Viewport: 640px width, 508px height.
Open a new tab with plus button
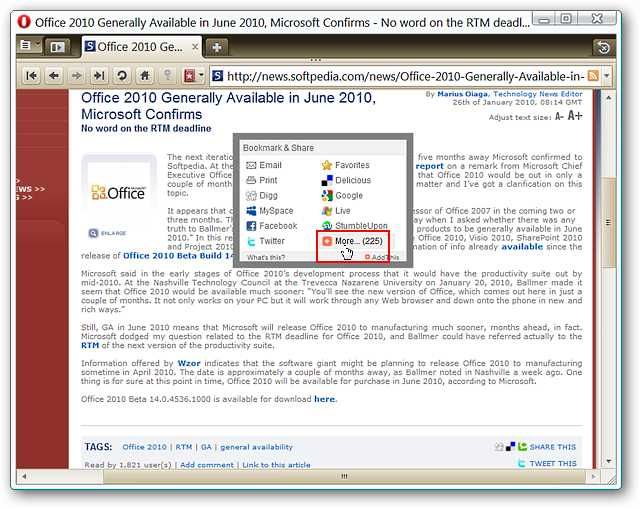click(x=217, y=47)
